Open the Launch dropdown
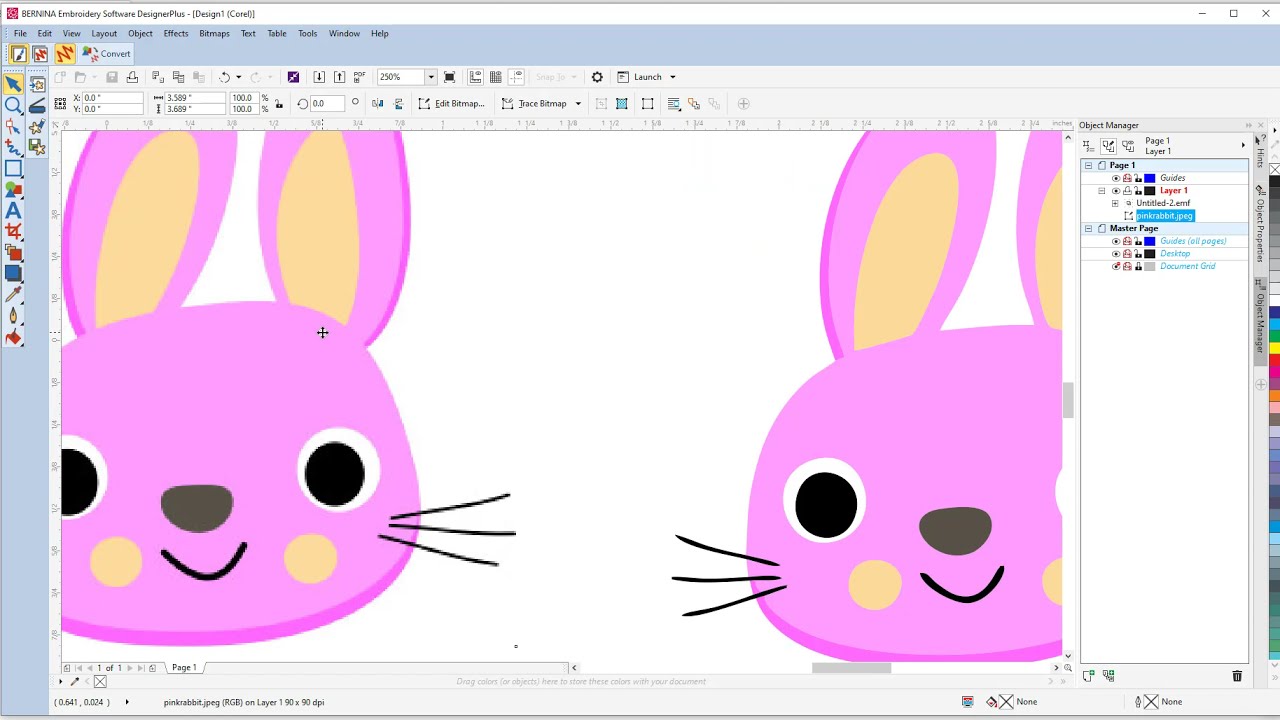1280x720 pixels. tap(672, 77)
